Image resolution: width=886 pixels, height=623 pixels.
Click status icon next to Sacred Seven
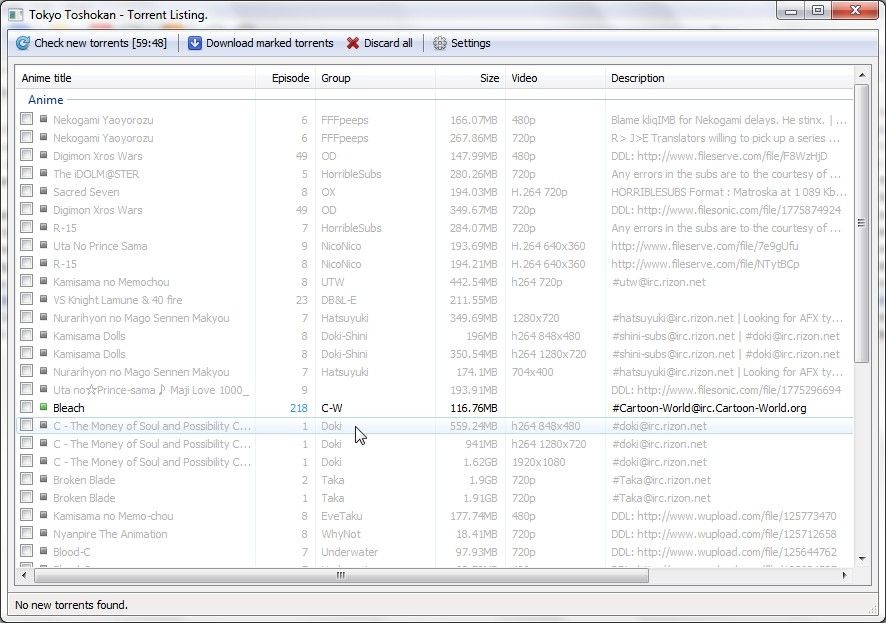(44, 191)
